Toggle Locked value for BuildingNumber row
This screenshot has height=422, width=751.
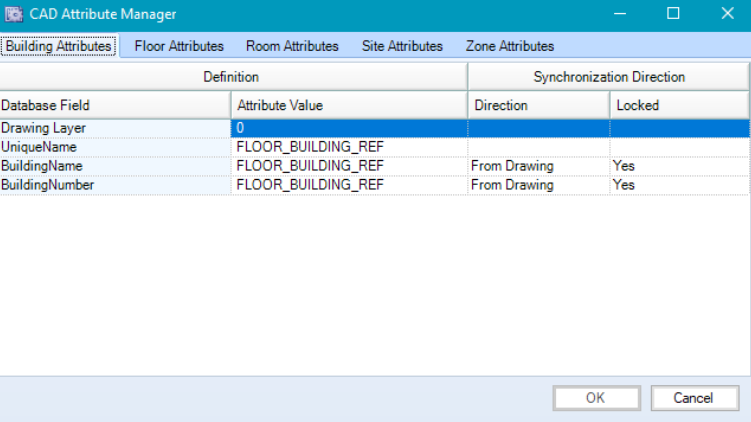click(x=679, y=185)
